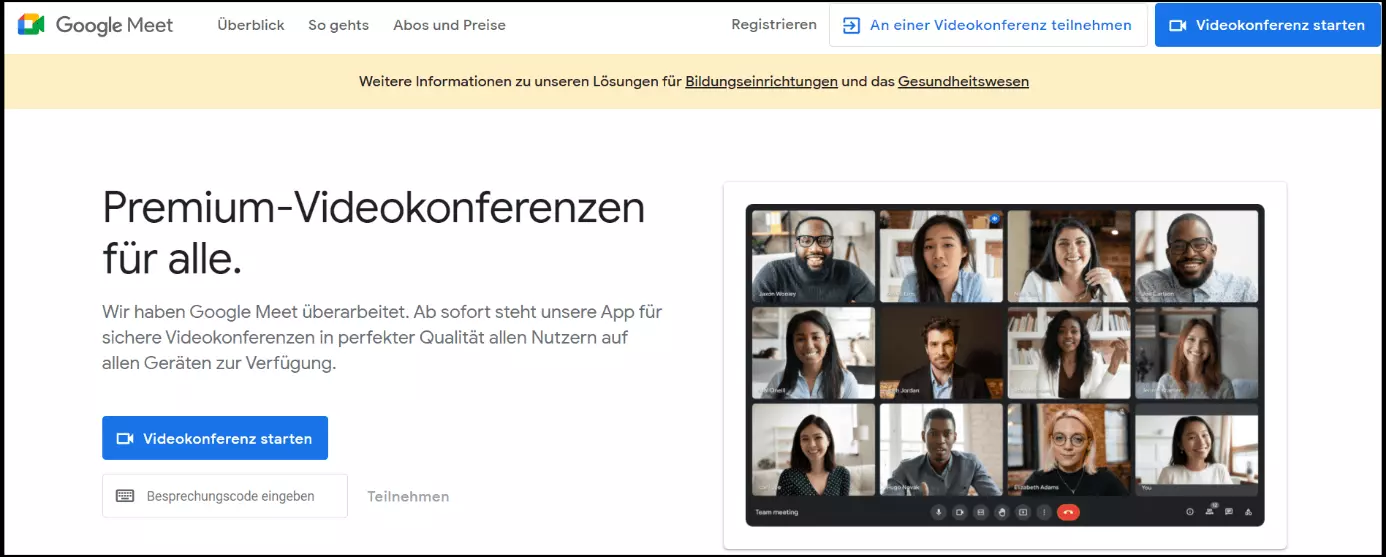Open the Überblick menu item

[251, 25]
